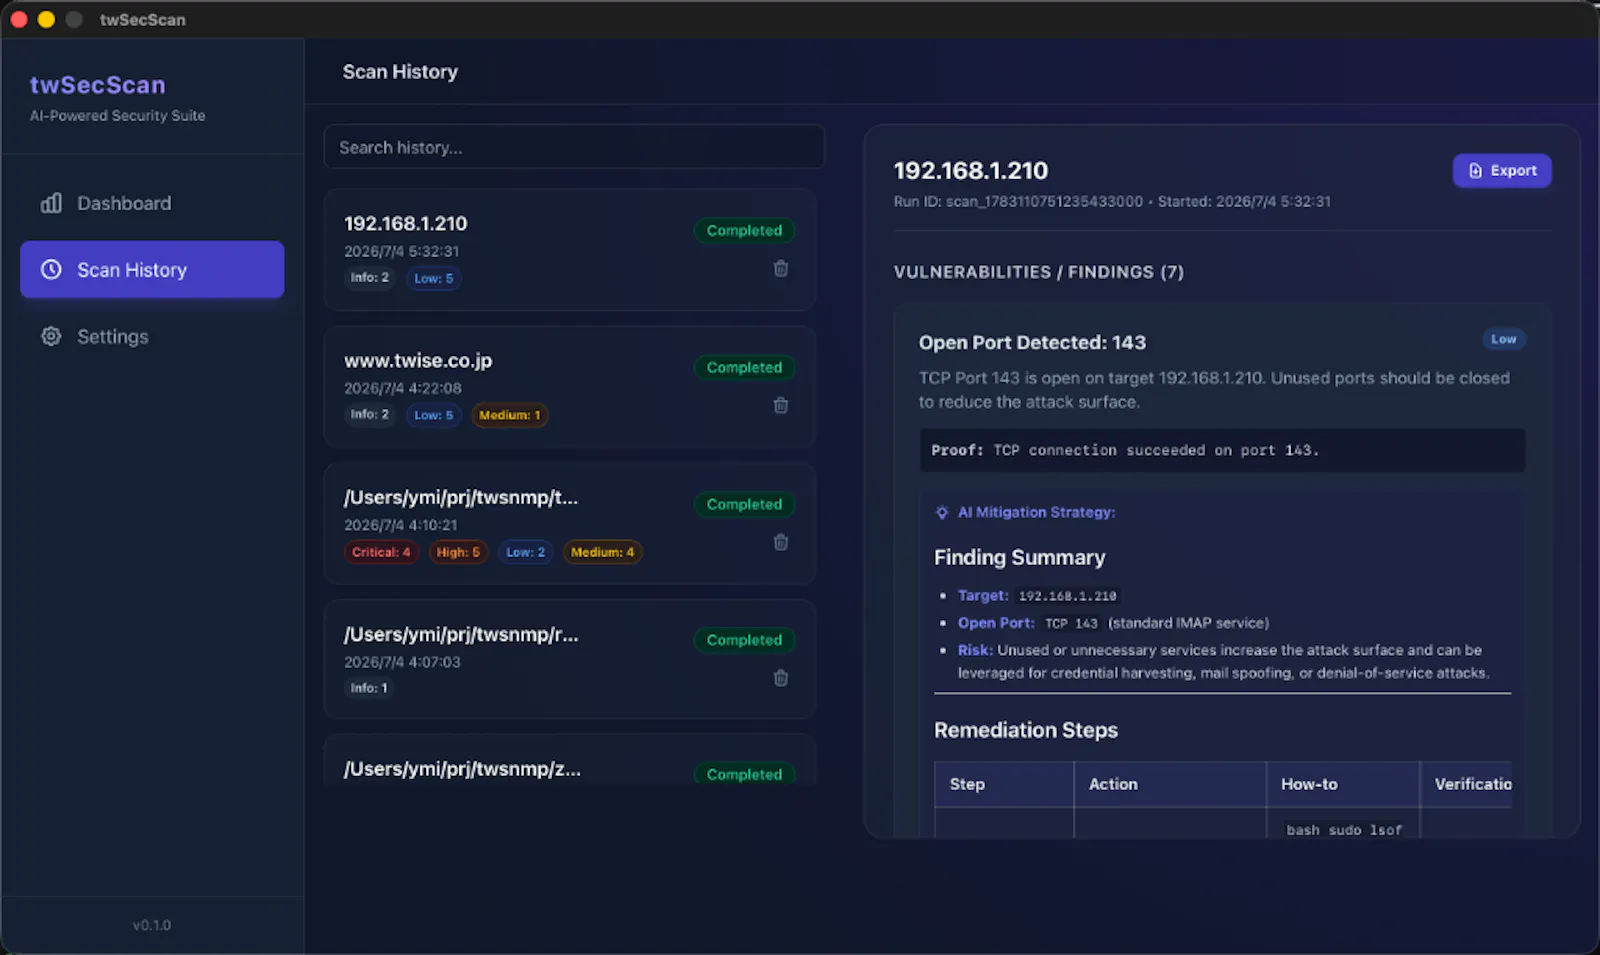Screen dimensions: 1600x955
Task: Click the twSecScan logo title
Action: [x=98, y=85]
